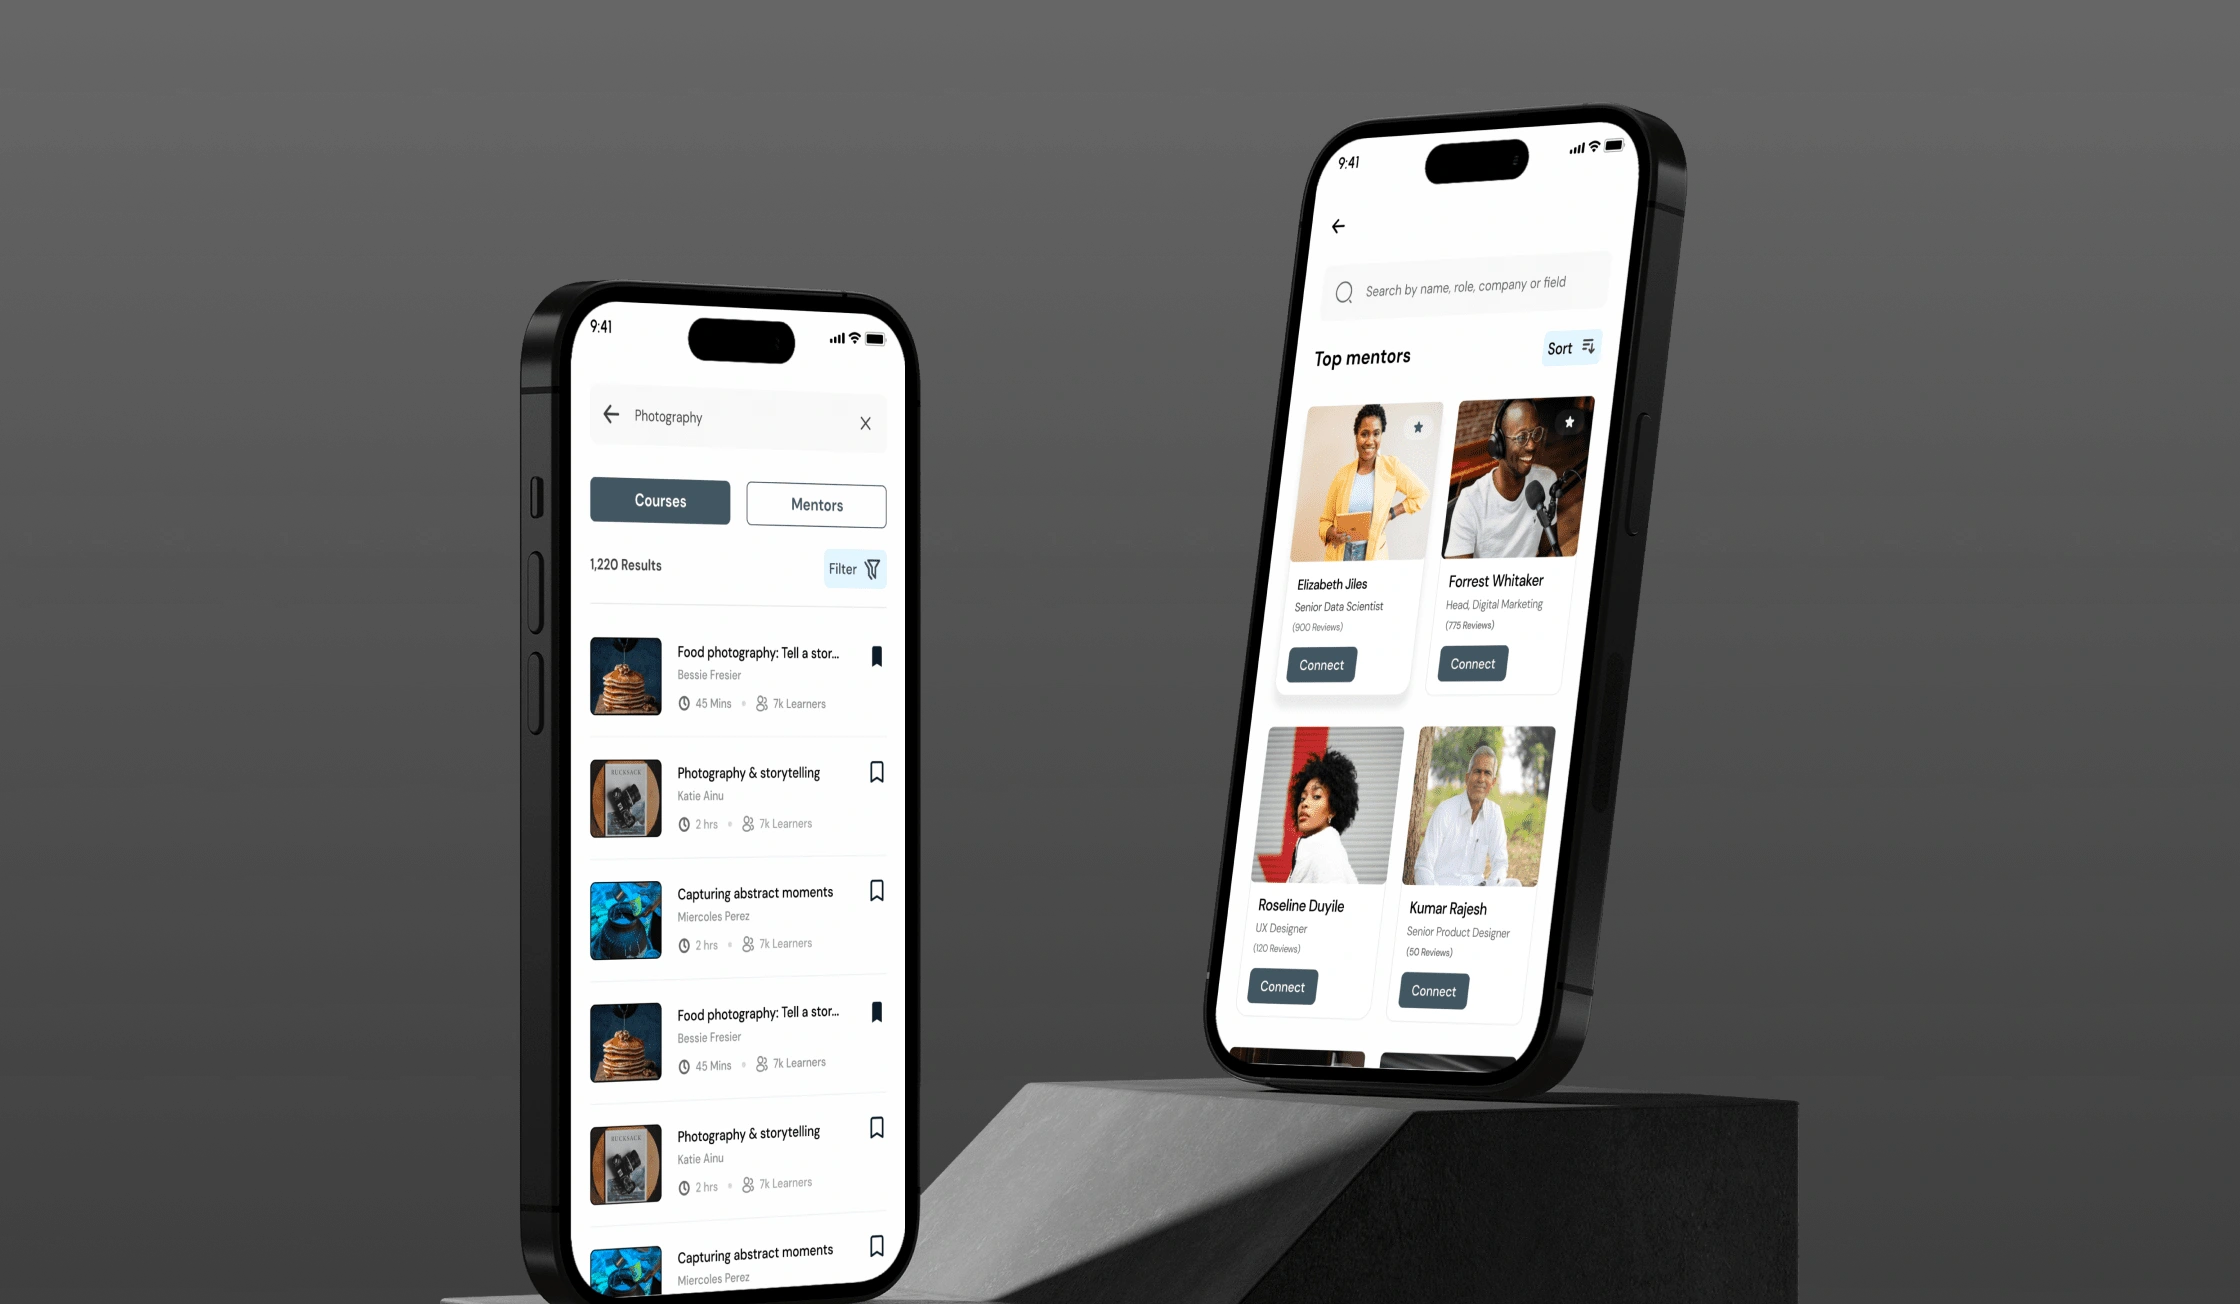Tap the star icon on Elizabeth Jiles profile

pos(1417,421)
